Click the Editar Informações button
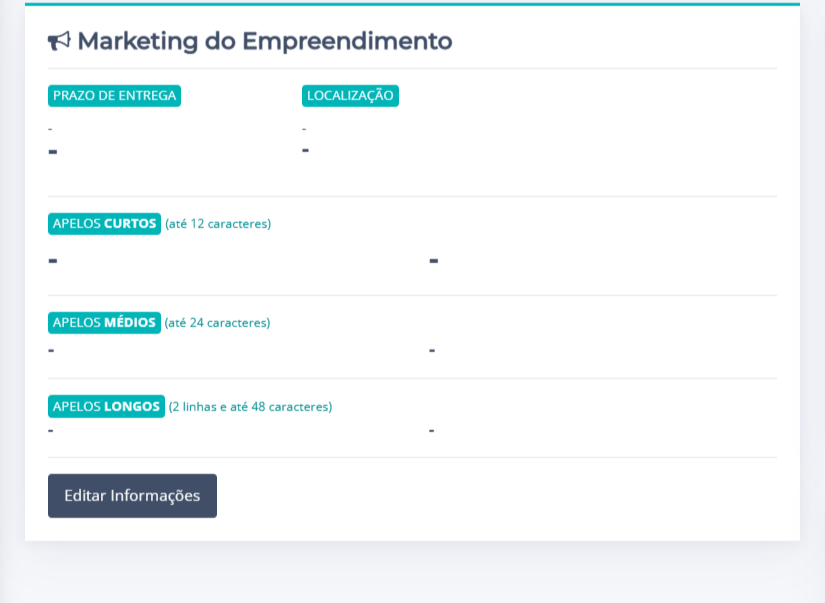 point(132,496)
